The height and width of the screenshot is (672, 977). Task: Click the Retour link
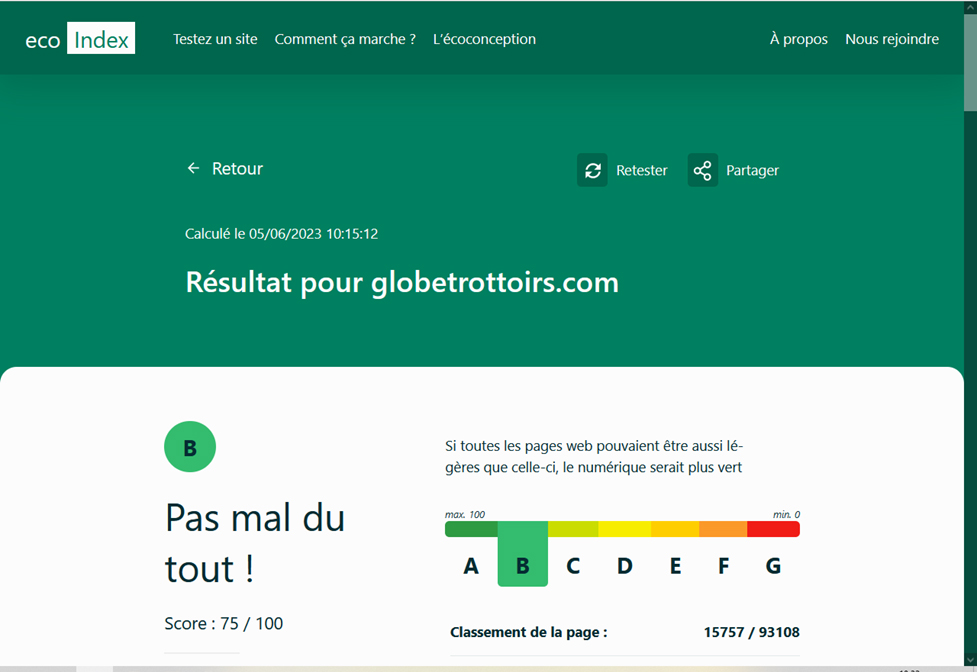pos(237,169)
